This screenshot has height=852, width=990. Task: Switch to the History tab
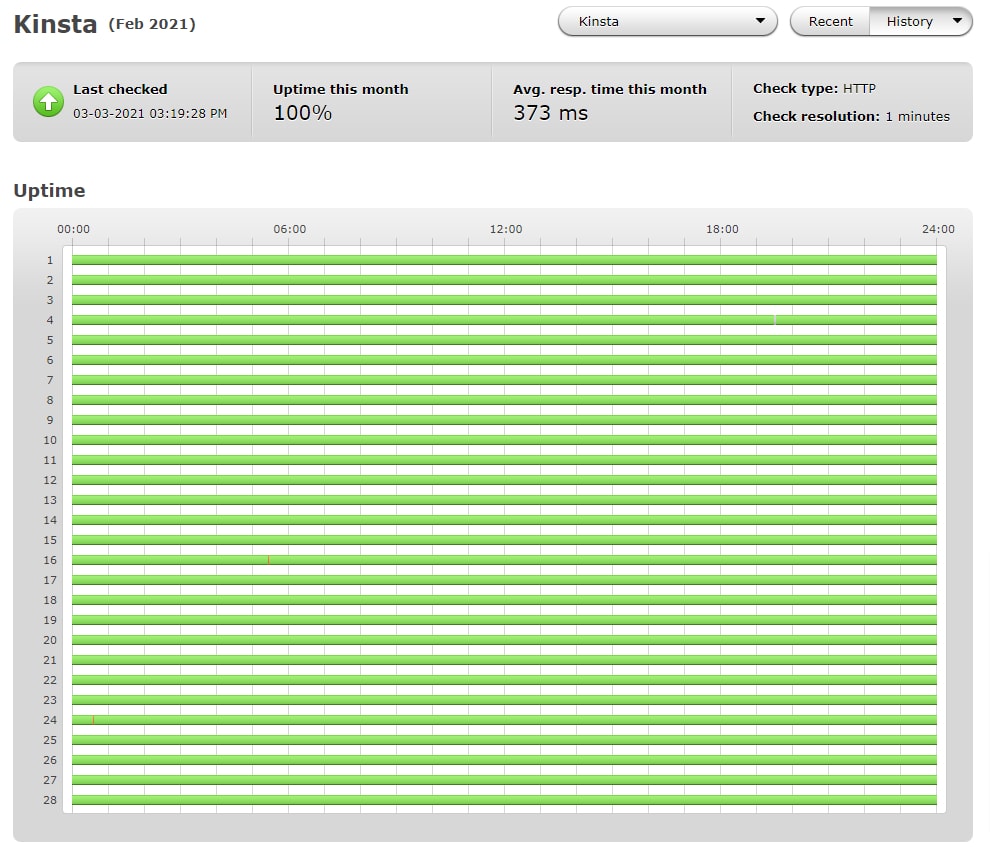point(909,21)
